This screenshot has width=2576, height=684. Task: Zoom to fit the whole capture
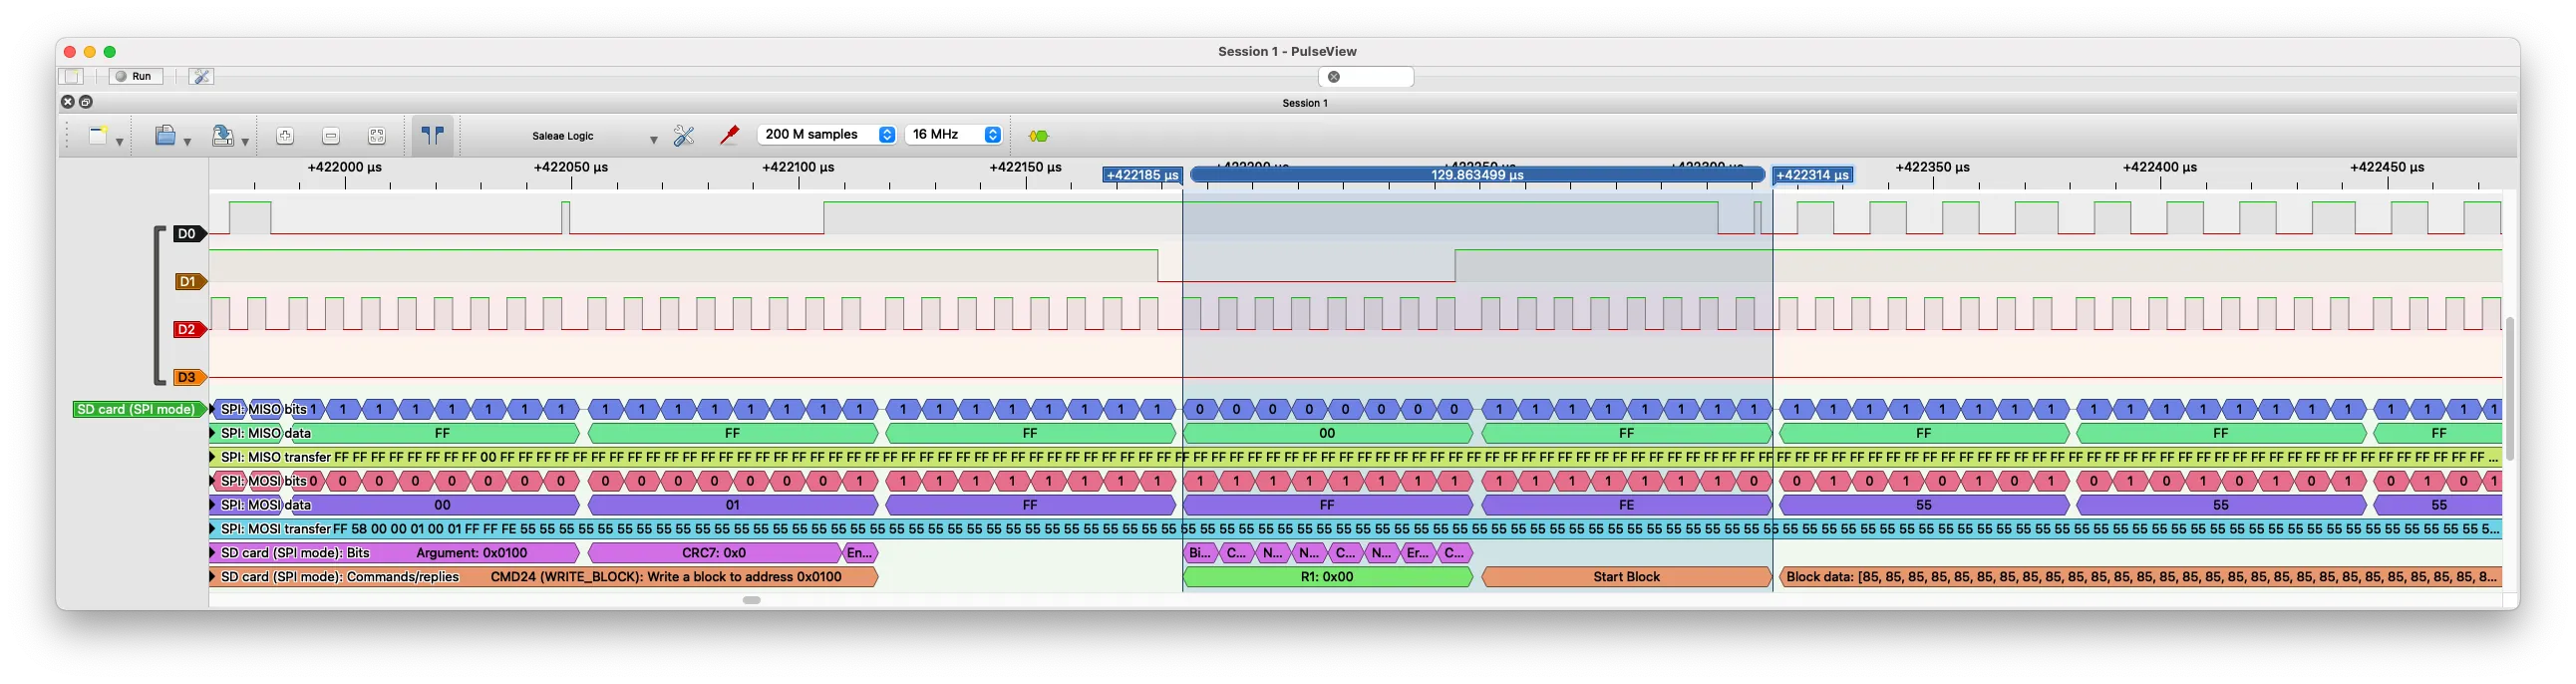click(x=377, y=136)
